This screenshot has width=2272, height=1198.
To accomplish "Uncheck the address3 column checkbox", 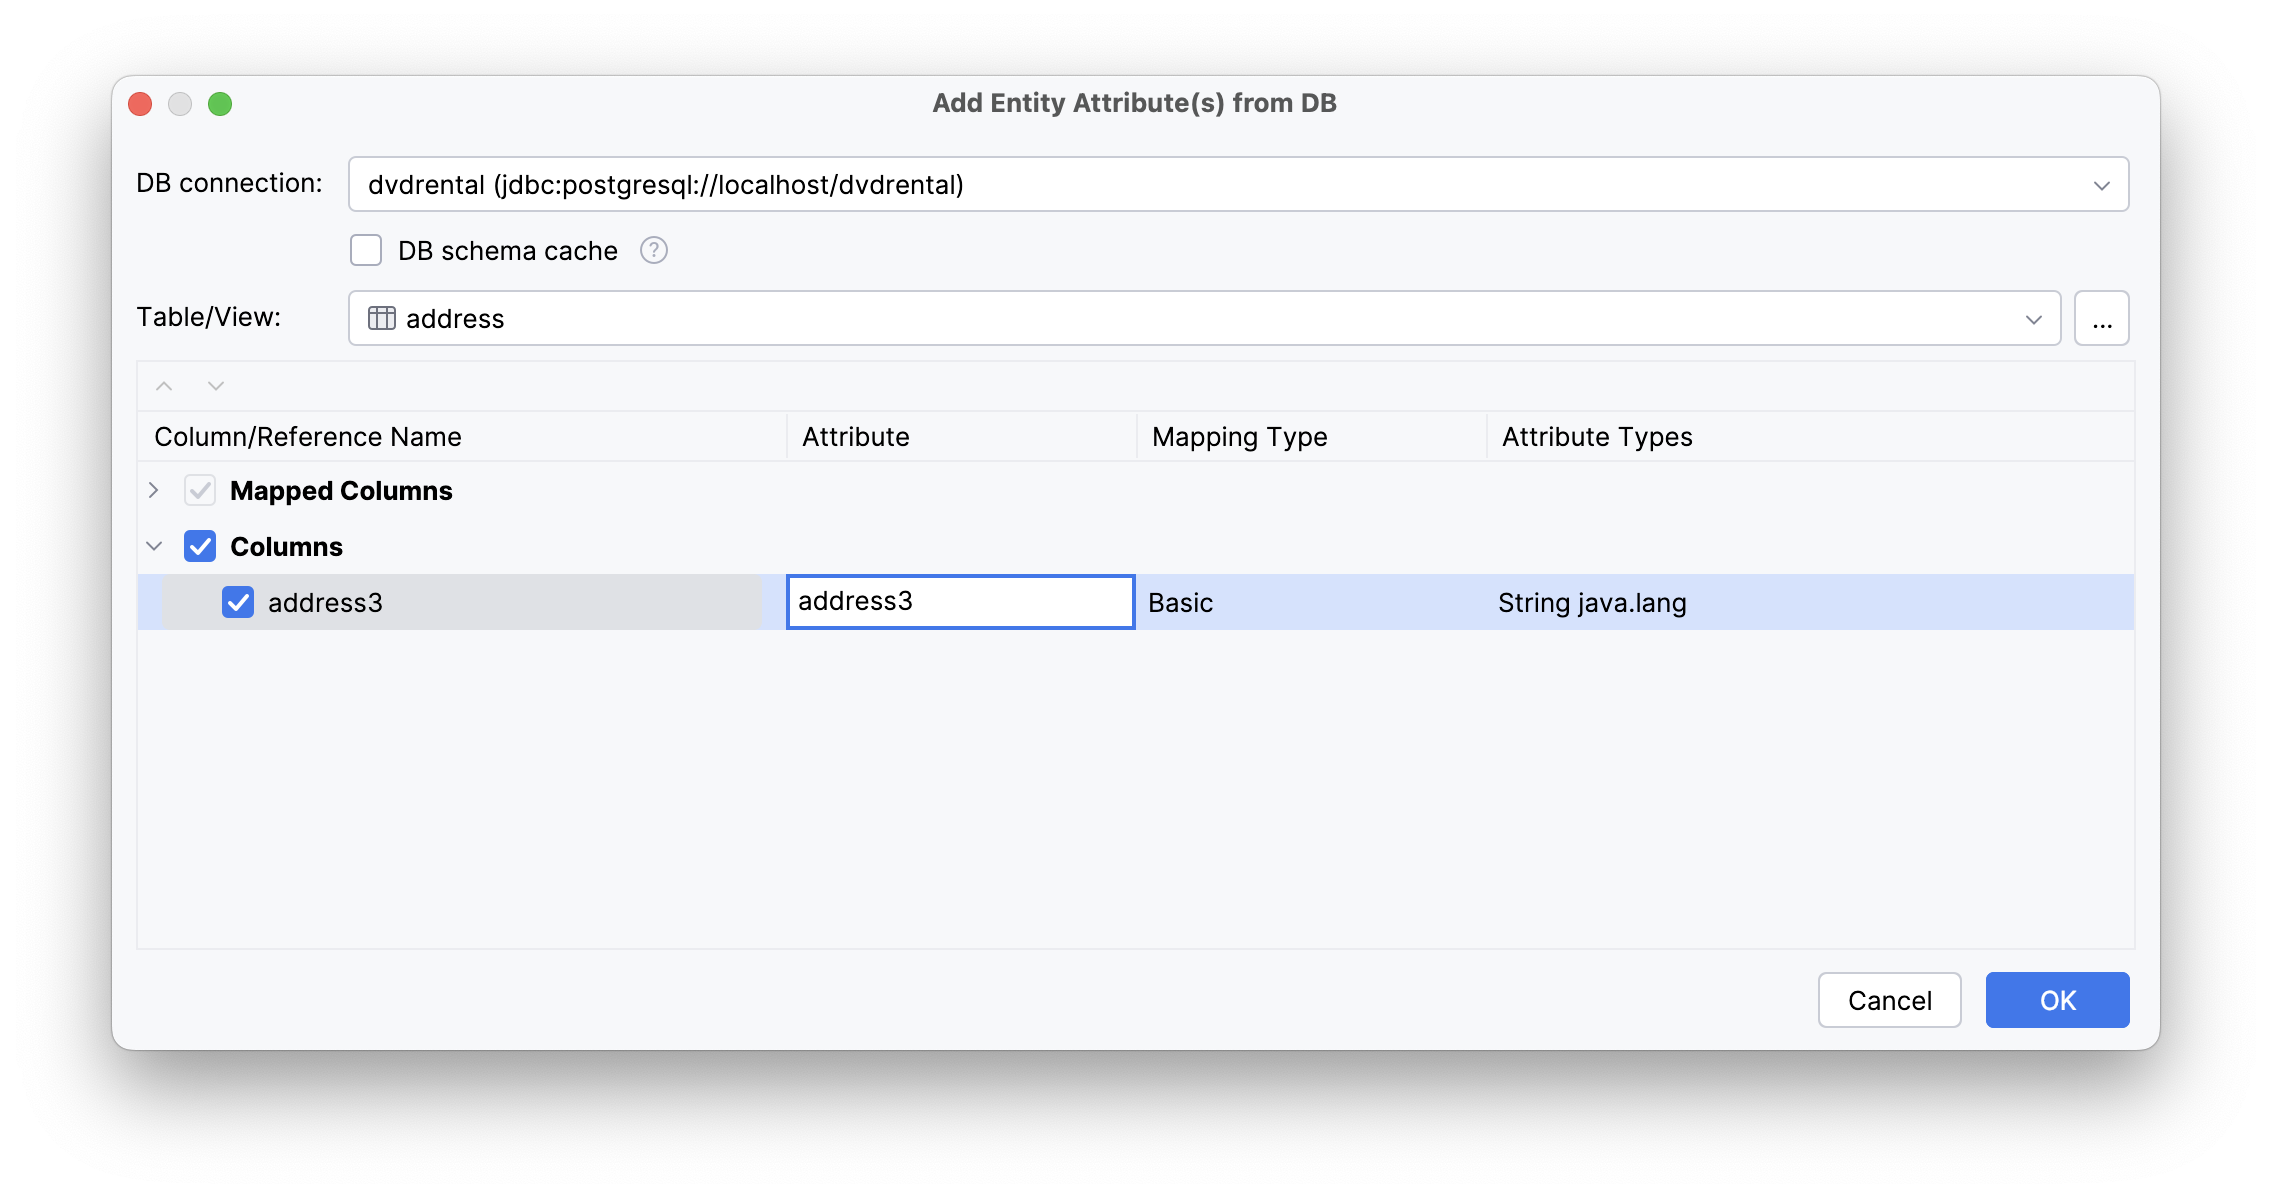I will click(x=238, y=602).
